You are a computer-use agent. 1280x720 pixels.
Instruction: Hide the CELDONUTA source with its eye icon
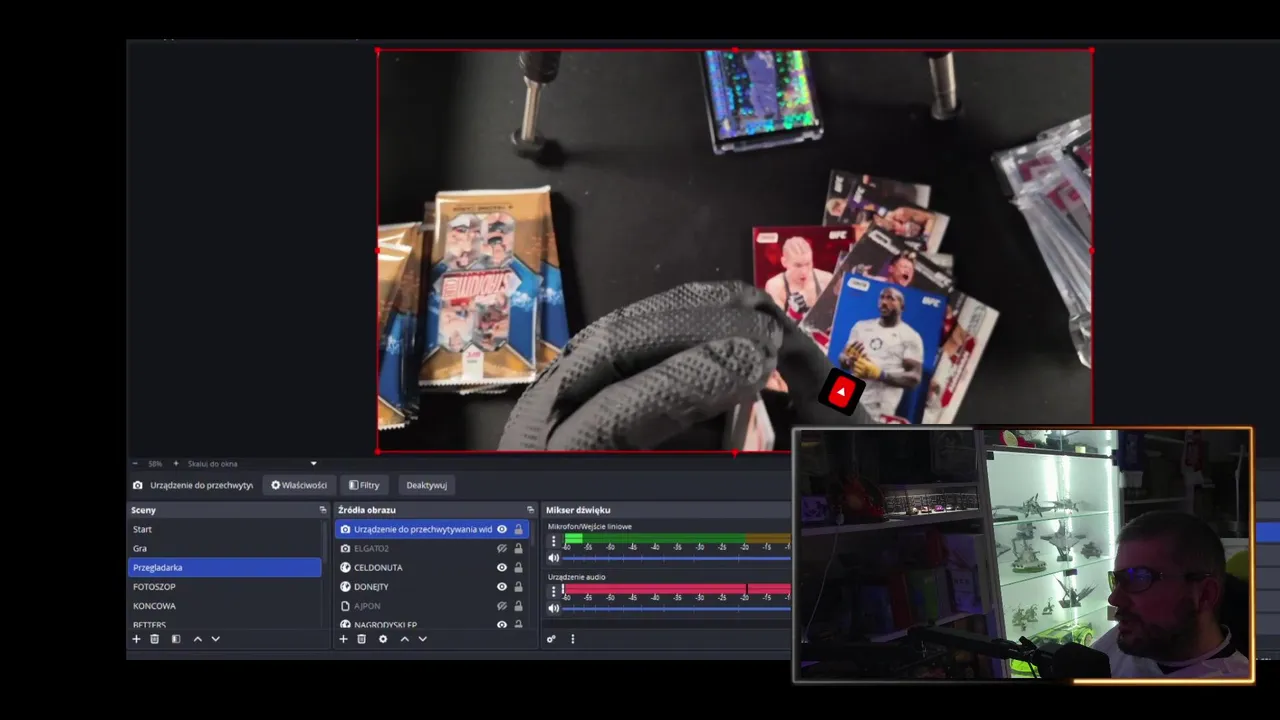(502, 567)
